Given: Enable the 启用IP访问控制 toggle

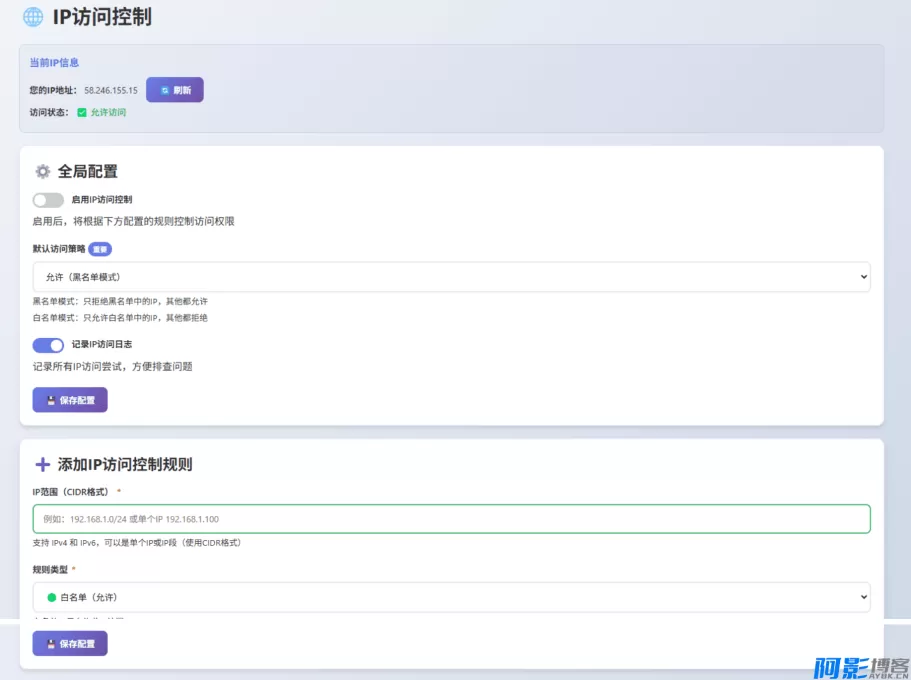Looking at the screenshot, I should 48,199.
